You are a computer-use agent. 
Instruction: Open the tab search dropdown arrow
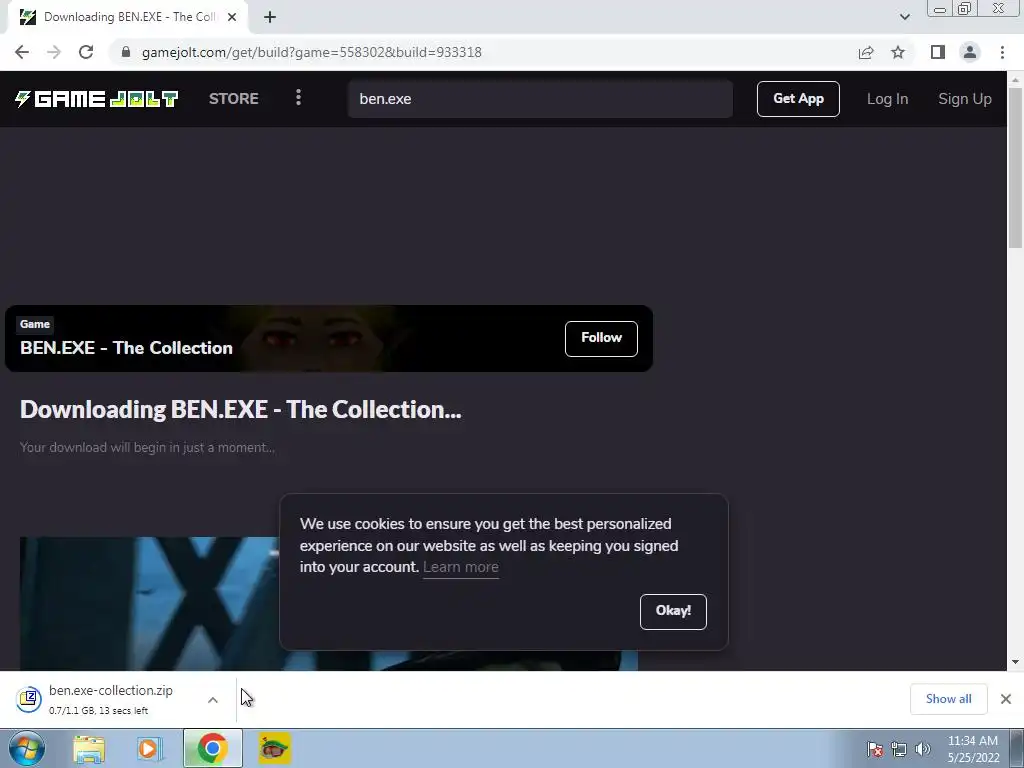tap(904, 17)
